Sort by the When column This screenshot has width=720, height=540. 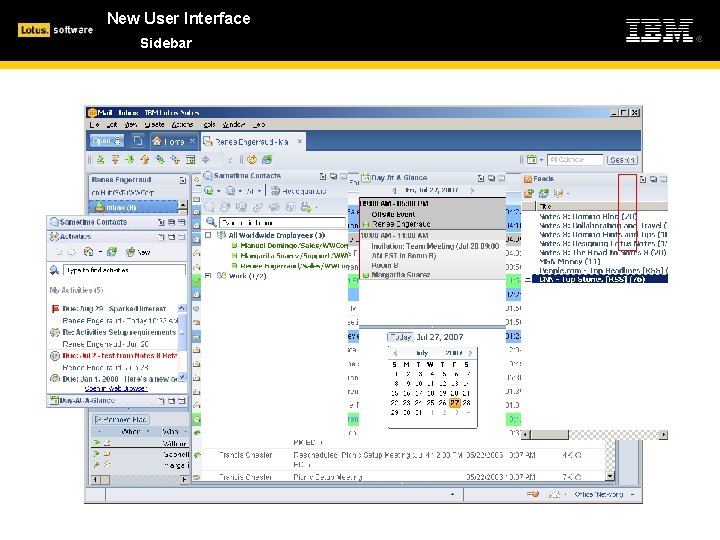tap(131, 432)
